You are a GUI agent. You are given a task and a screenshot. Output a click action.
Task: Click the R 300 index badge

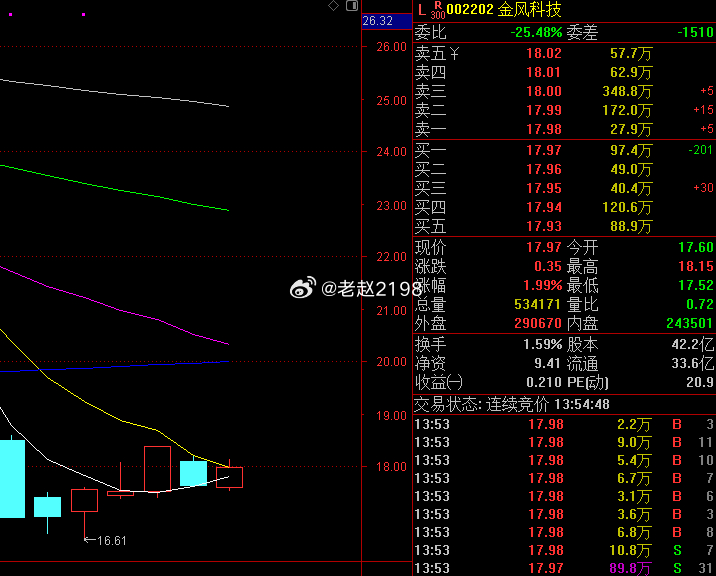[x=438, y=10]
